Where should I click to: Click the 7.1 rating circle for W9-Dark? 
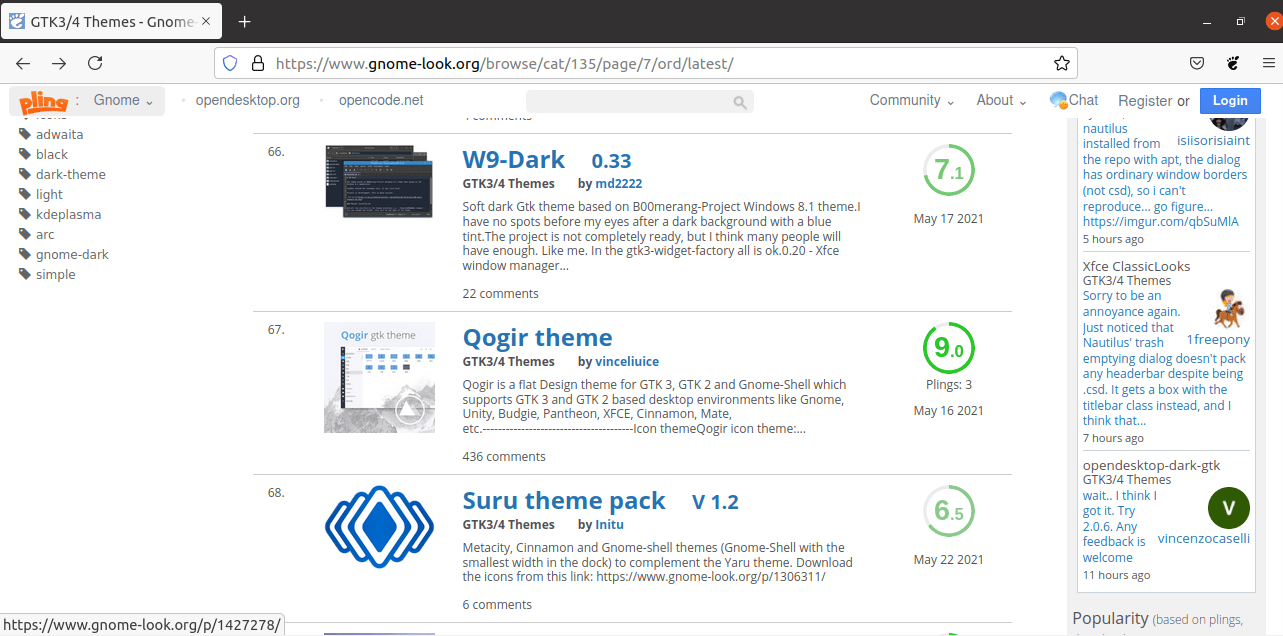(948, 171)
